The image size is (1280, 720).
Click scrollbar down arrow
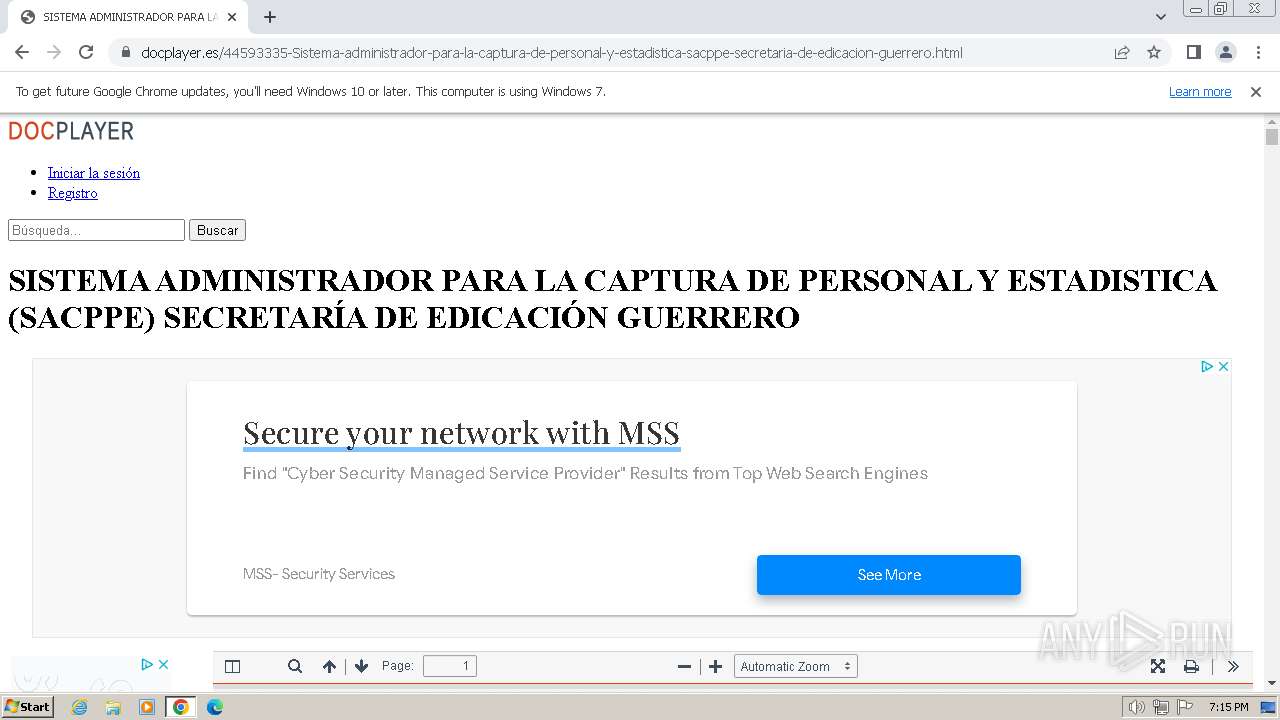pyautogui.click(x=1272, y=683)
